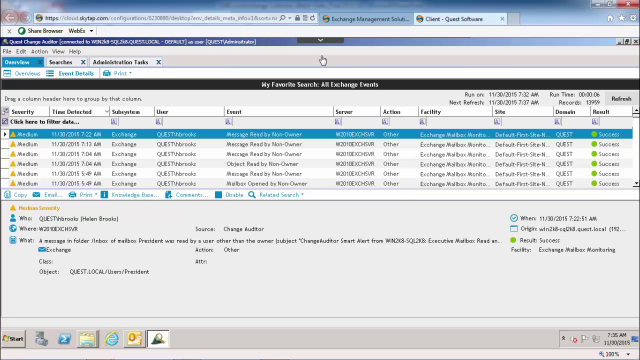640x360 pixels.
Task: Open Internet Explorer from taskbar
Action: coord(111,339)
